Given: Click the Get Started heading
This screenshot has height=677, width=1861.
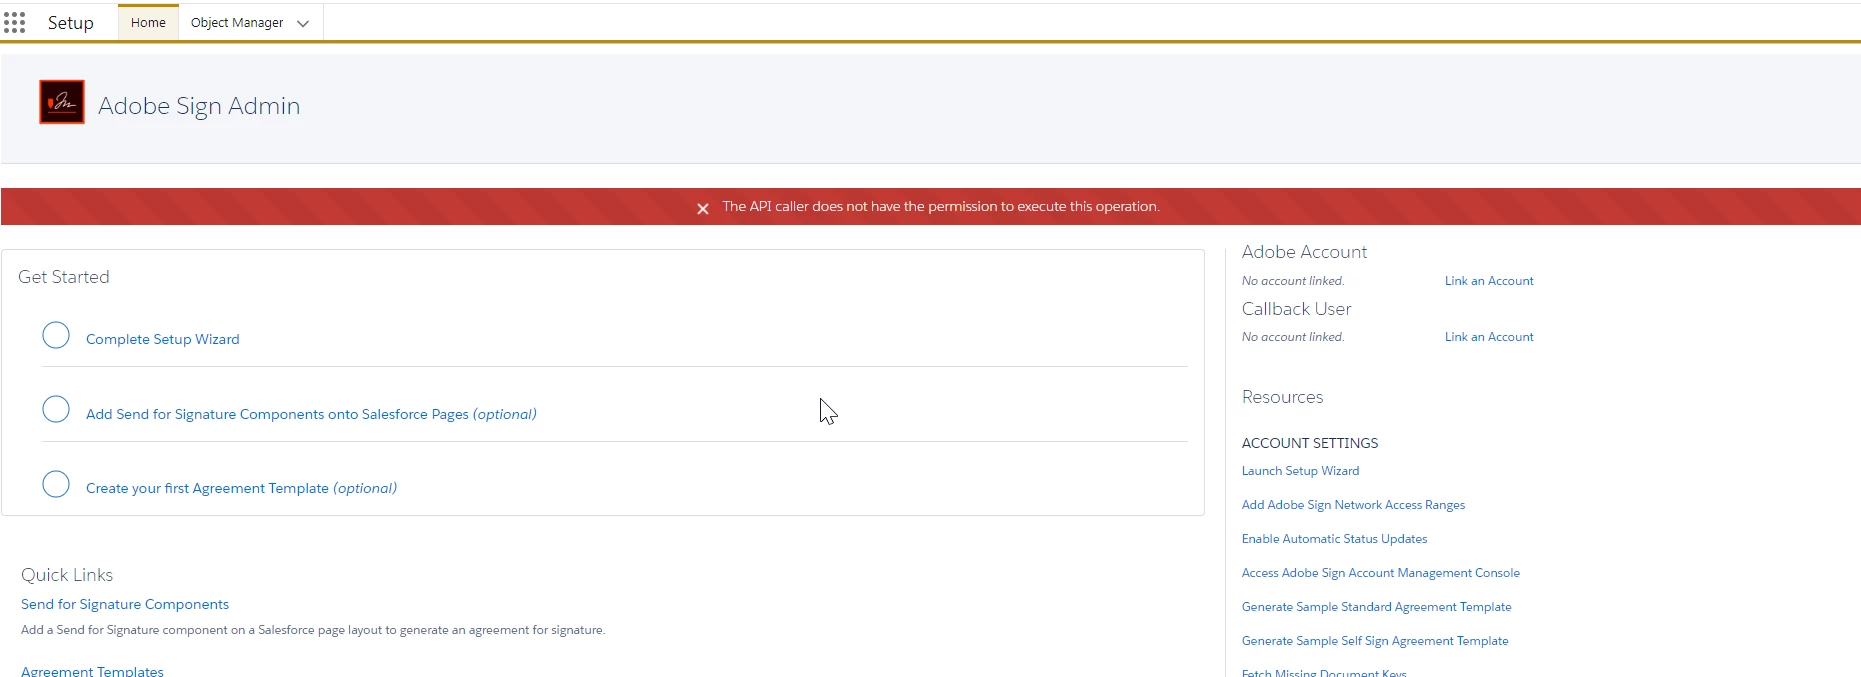Looking at the screenshot, I should point(64,277).
